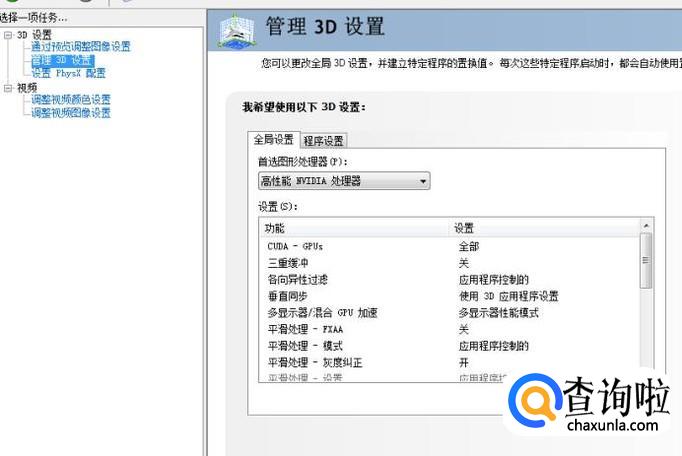Select the 垂直同步 feature row
Image resolution: width=682 pixels, height=456 pixels.
(x=450, y=296)
